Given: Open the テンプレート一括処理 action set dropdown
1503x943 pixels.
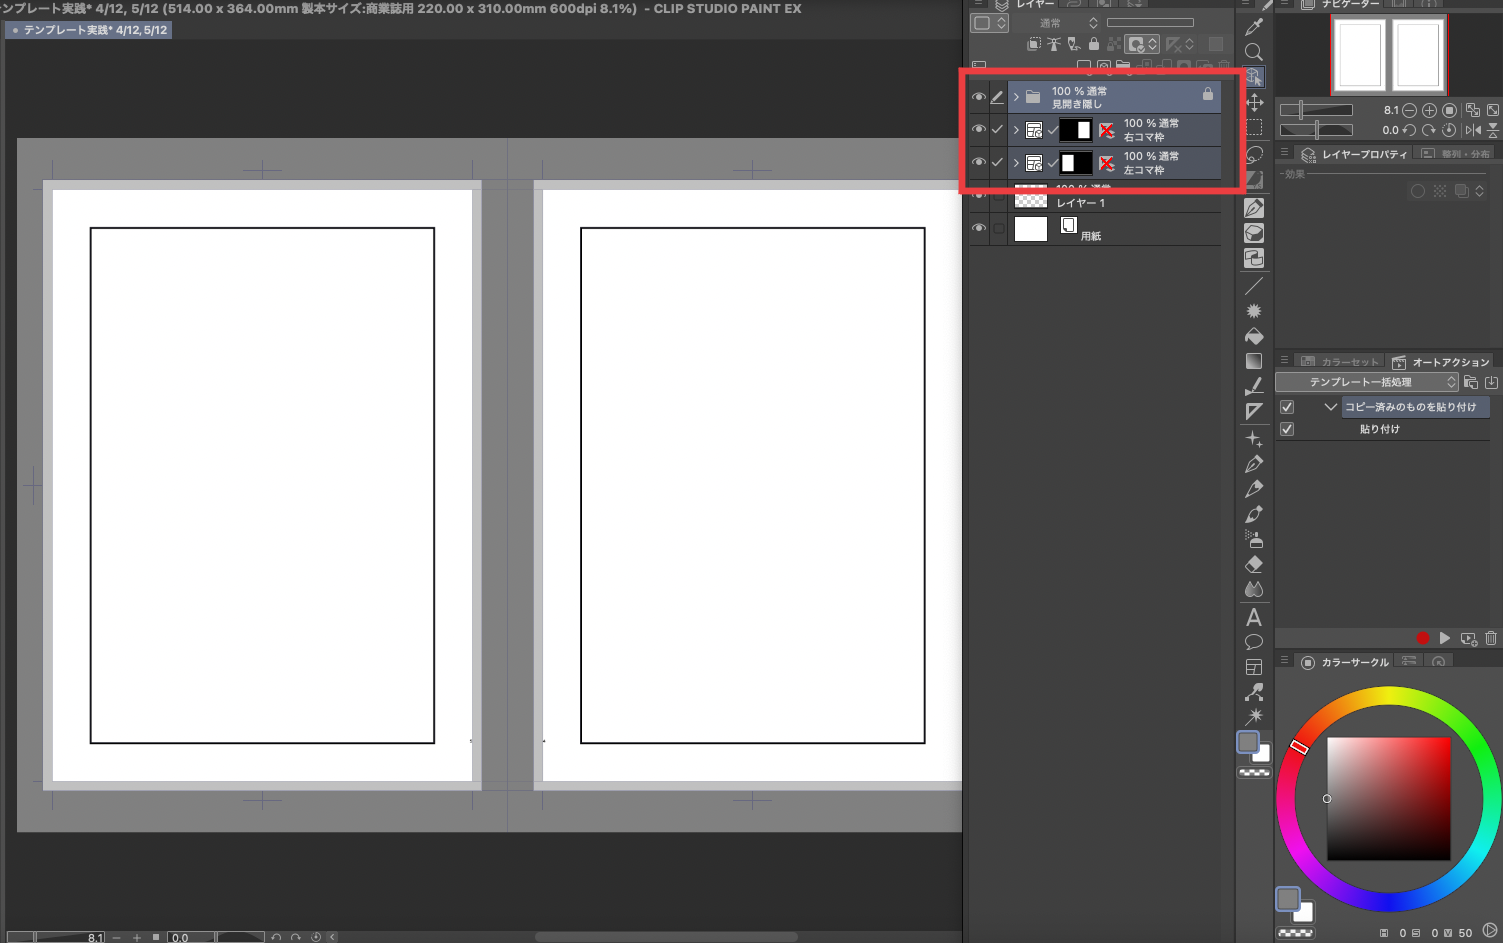Looking at the screenshot, I should pyautogui.click(x=1368, y=382).
